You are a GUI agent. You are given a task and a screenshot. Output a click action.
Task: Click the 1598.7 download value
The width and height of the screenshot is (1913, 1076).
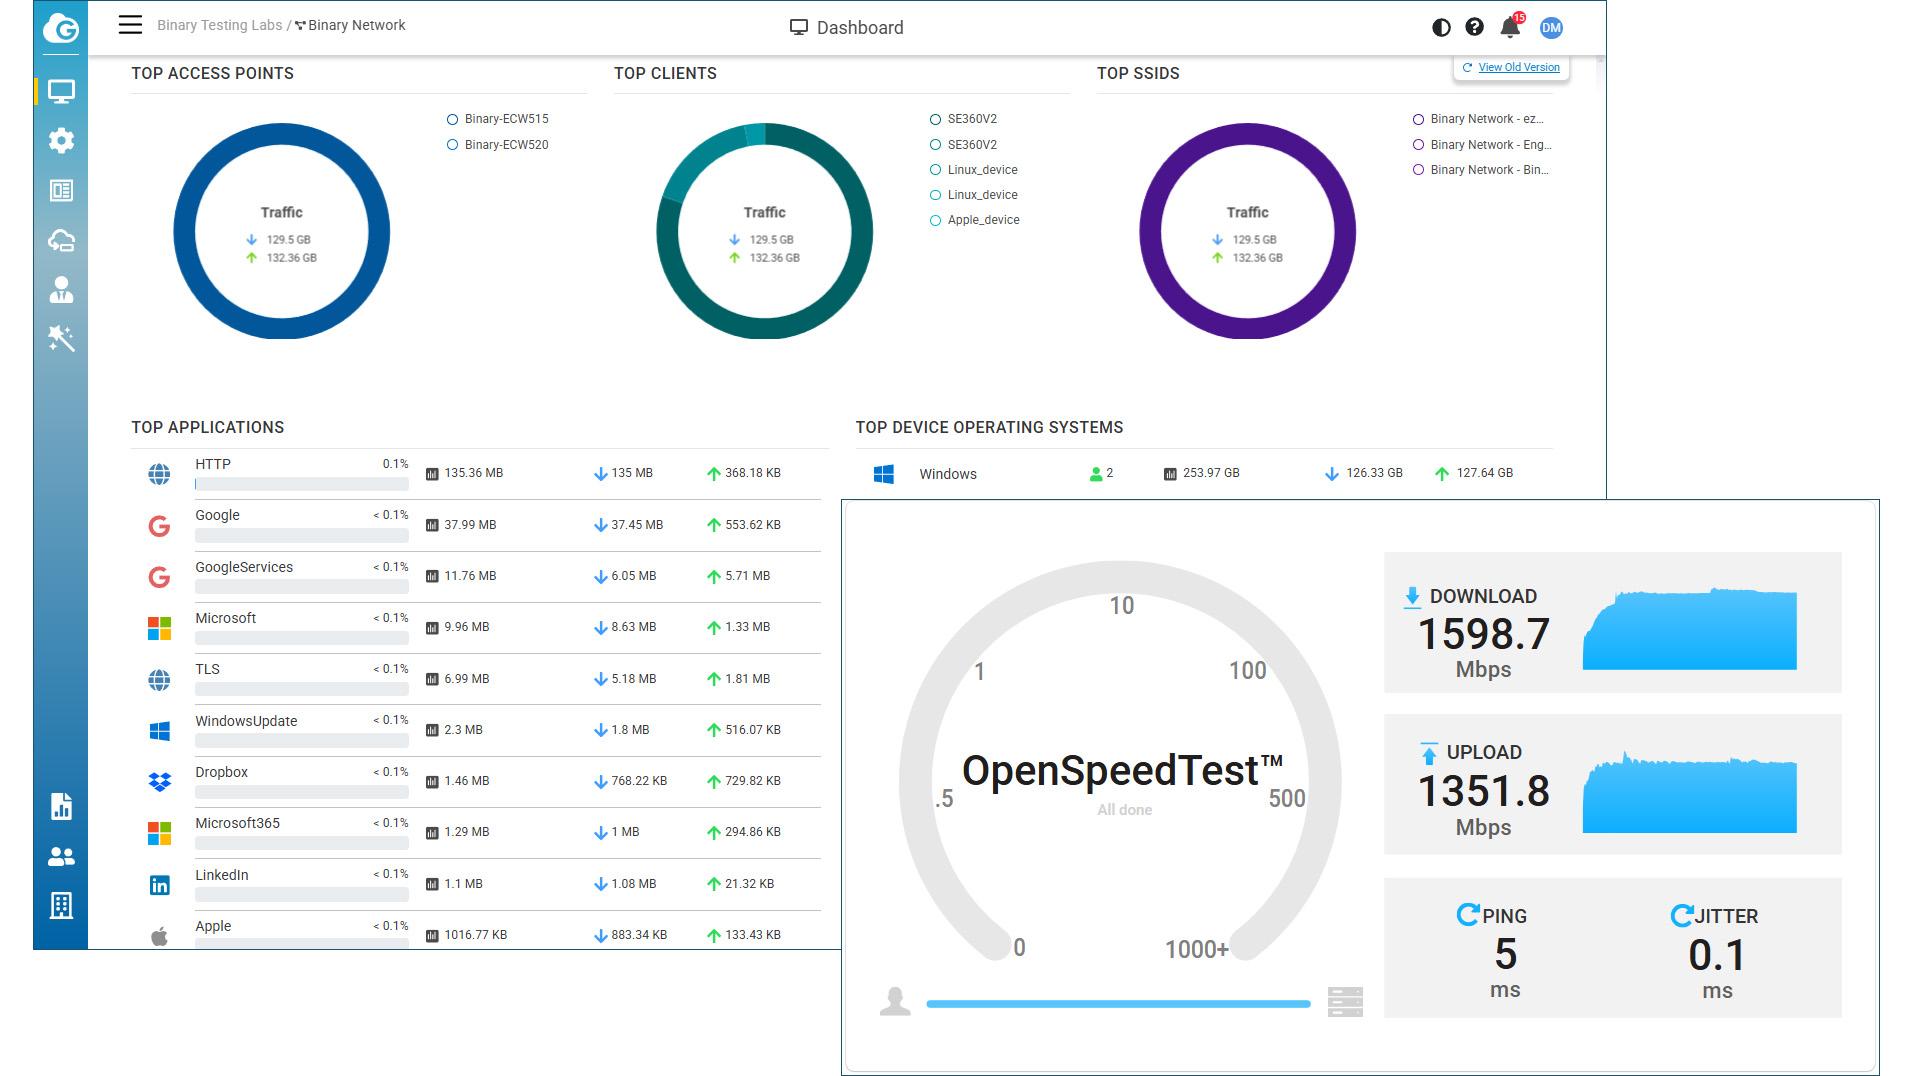click(x=1483, y=633)
